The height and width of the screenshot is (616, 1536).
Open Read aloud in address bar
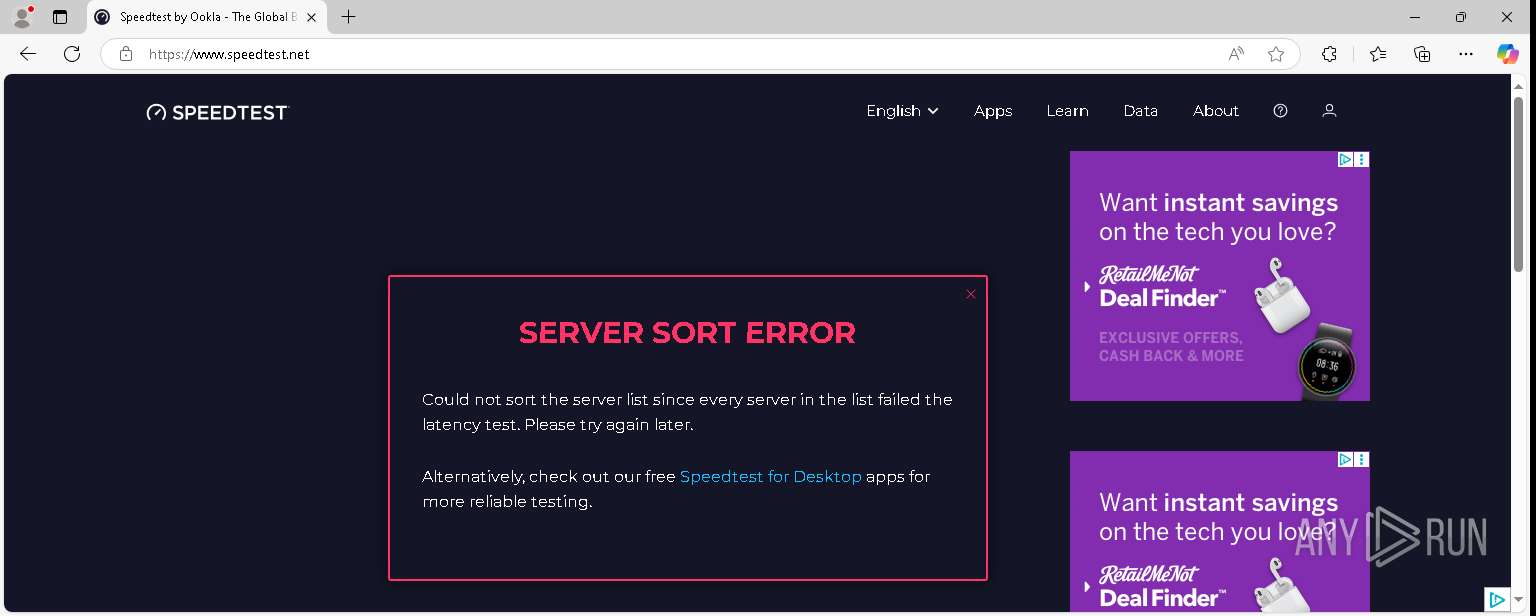coord(1236,54)
